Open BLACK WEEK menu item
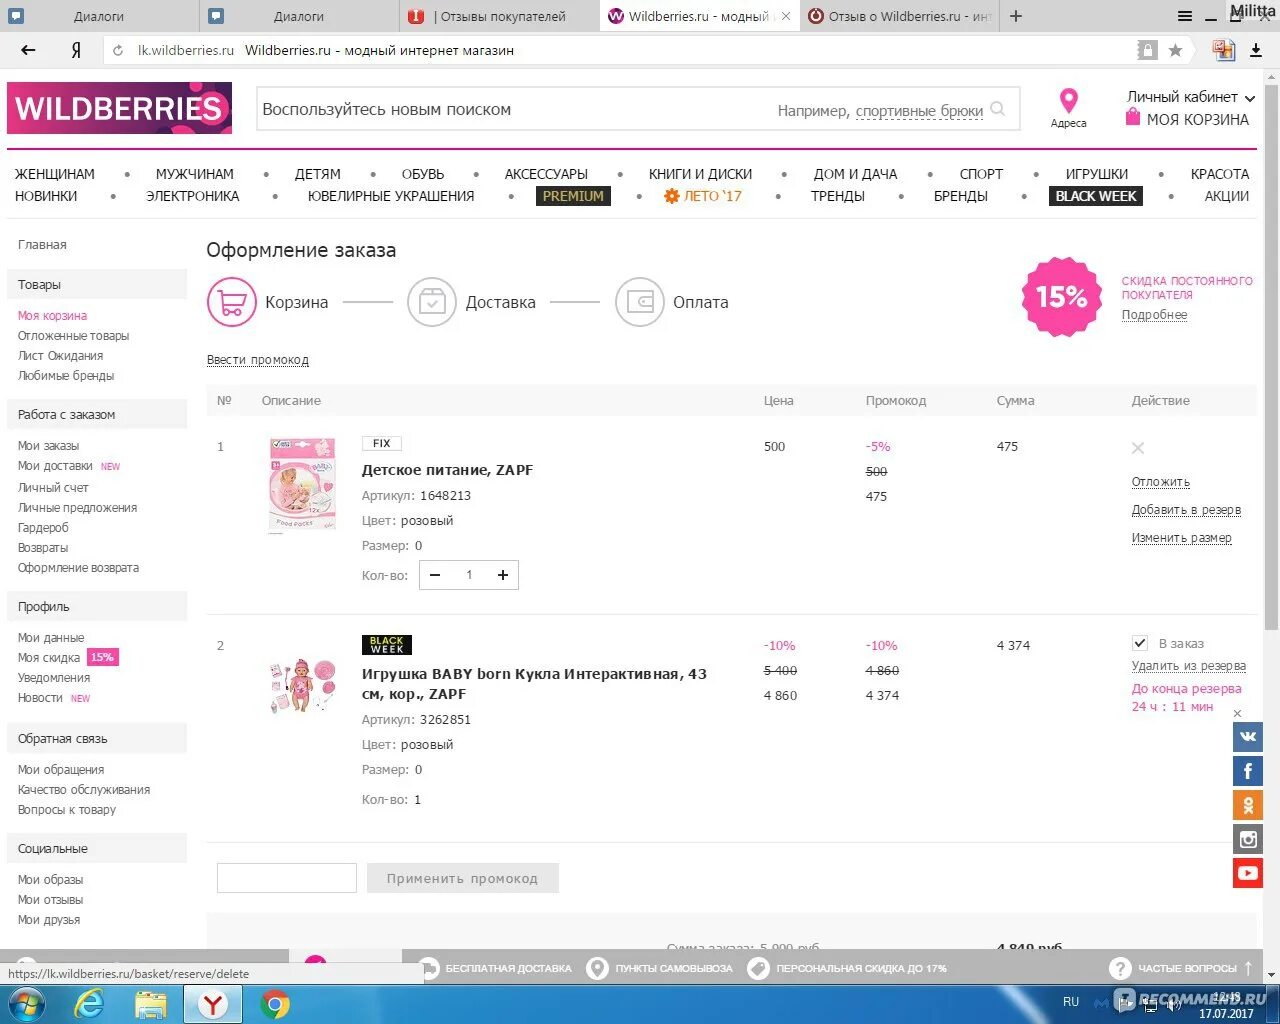 coord(1096,196)
